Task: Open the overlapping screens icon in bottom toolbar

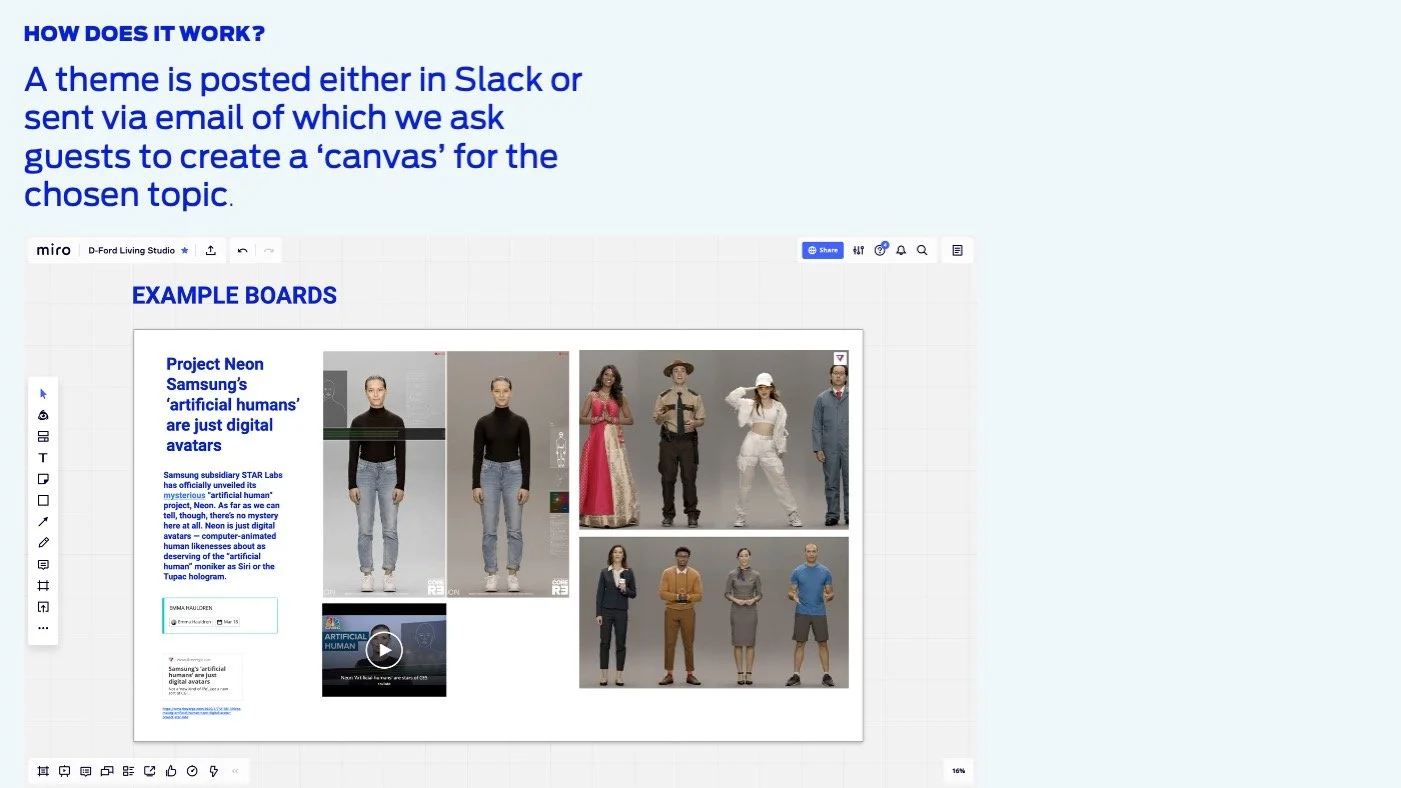Action: click(107, 771)
